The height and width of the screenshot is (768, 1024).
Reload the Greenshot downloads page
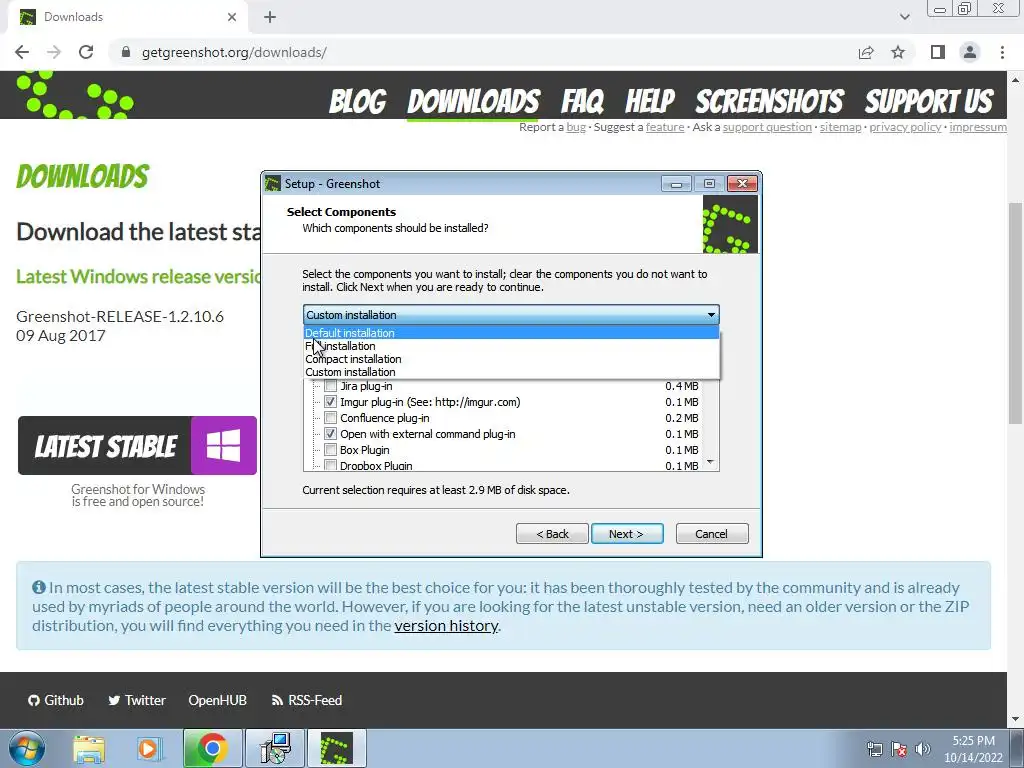pyautogui.click(x=86, y=52)
